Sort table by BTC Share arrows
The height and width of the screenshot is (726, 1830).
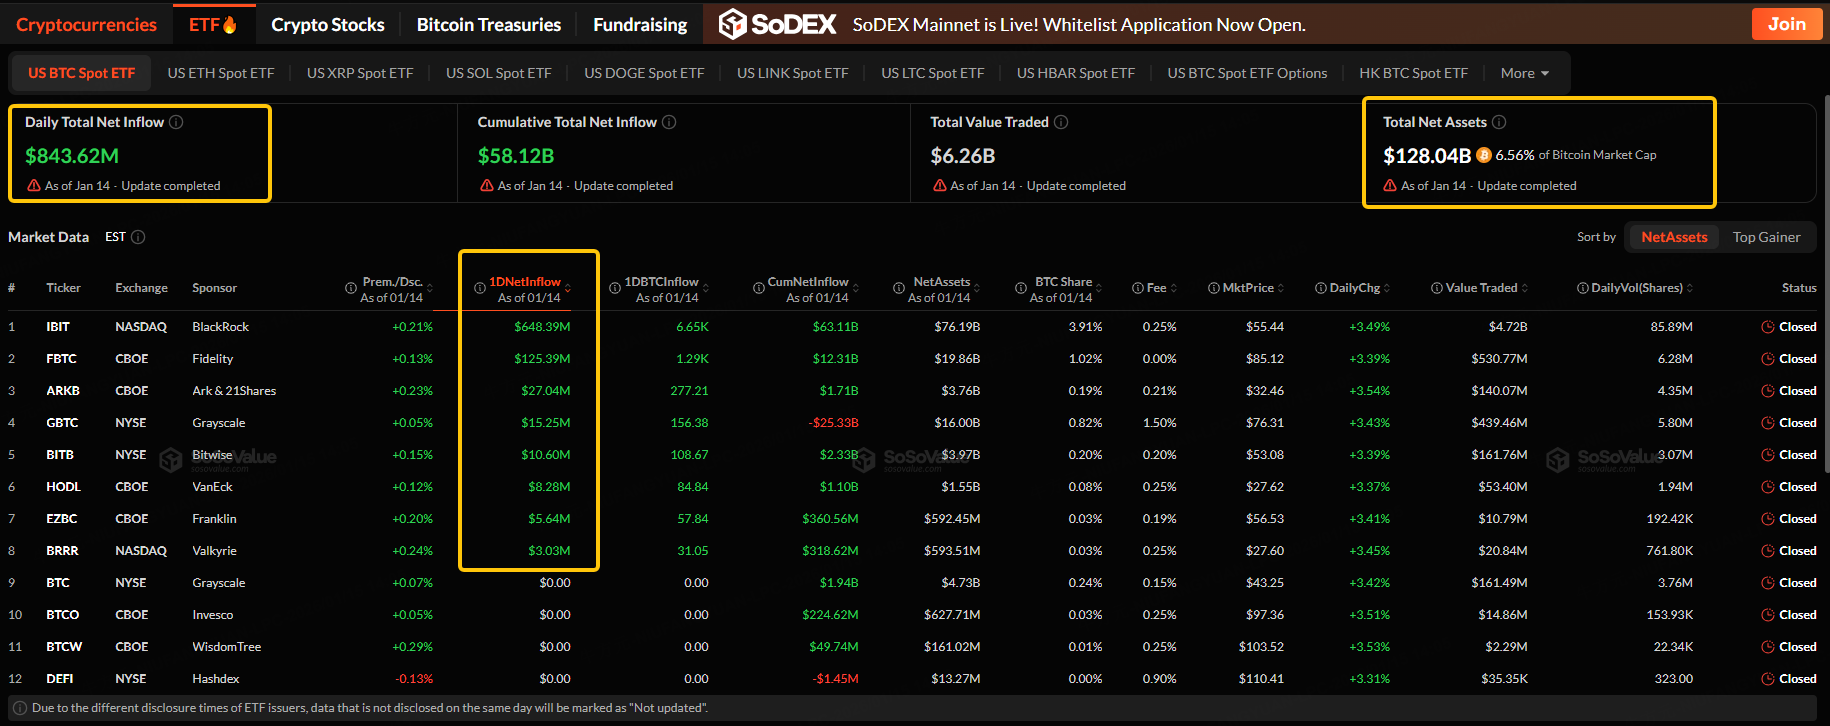click(1099, 288)
